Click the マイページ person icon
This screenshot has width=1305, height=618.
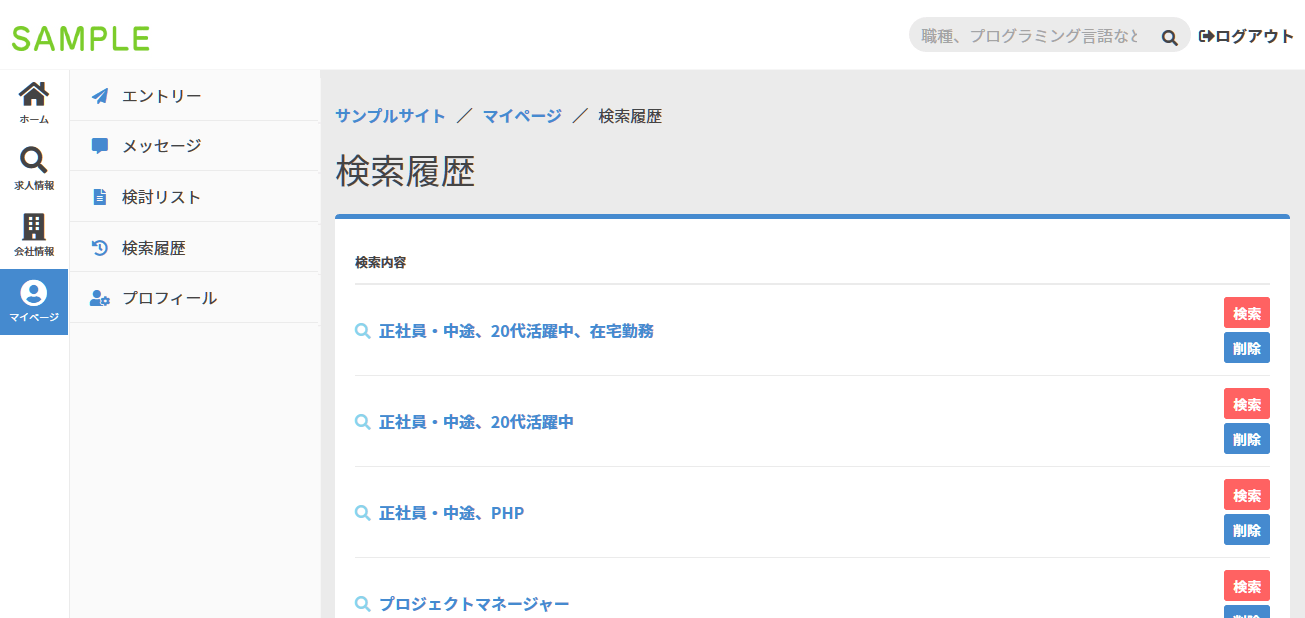[33, 293]
